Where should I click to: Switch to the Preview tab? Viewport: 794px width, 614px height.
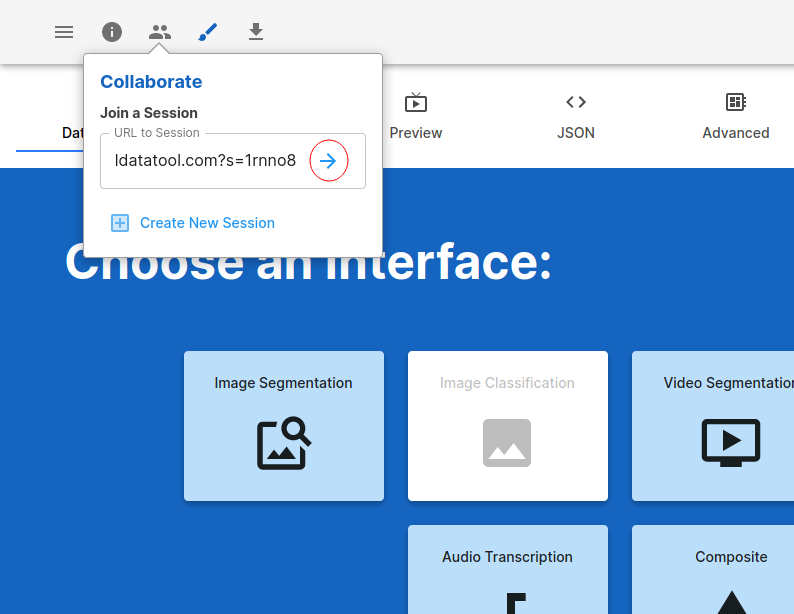416,117
